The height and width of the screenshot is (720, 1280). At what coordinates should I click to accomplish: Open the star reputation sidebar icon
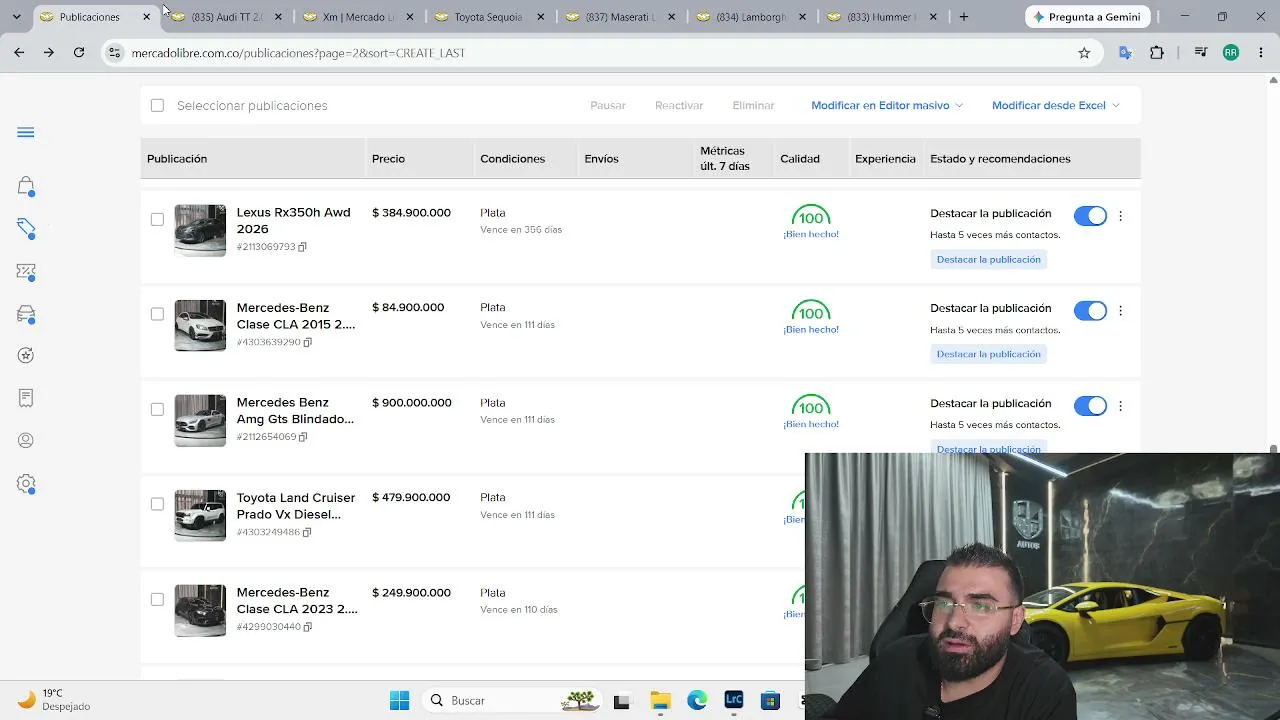click(x=26, y=355)
